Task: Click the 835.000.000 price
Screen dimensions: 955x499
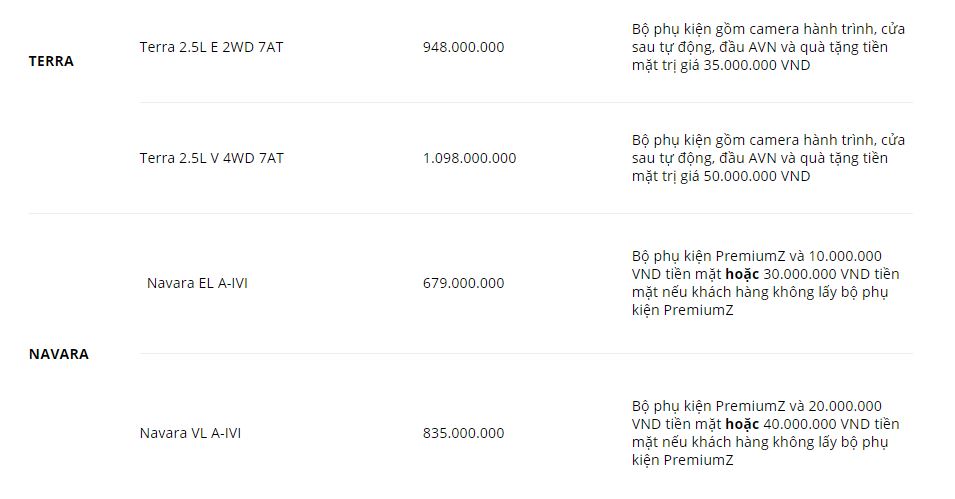Action: click(463, 433)
